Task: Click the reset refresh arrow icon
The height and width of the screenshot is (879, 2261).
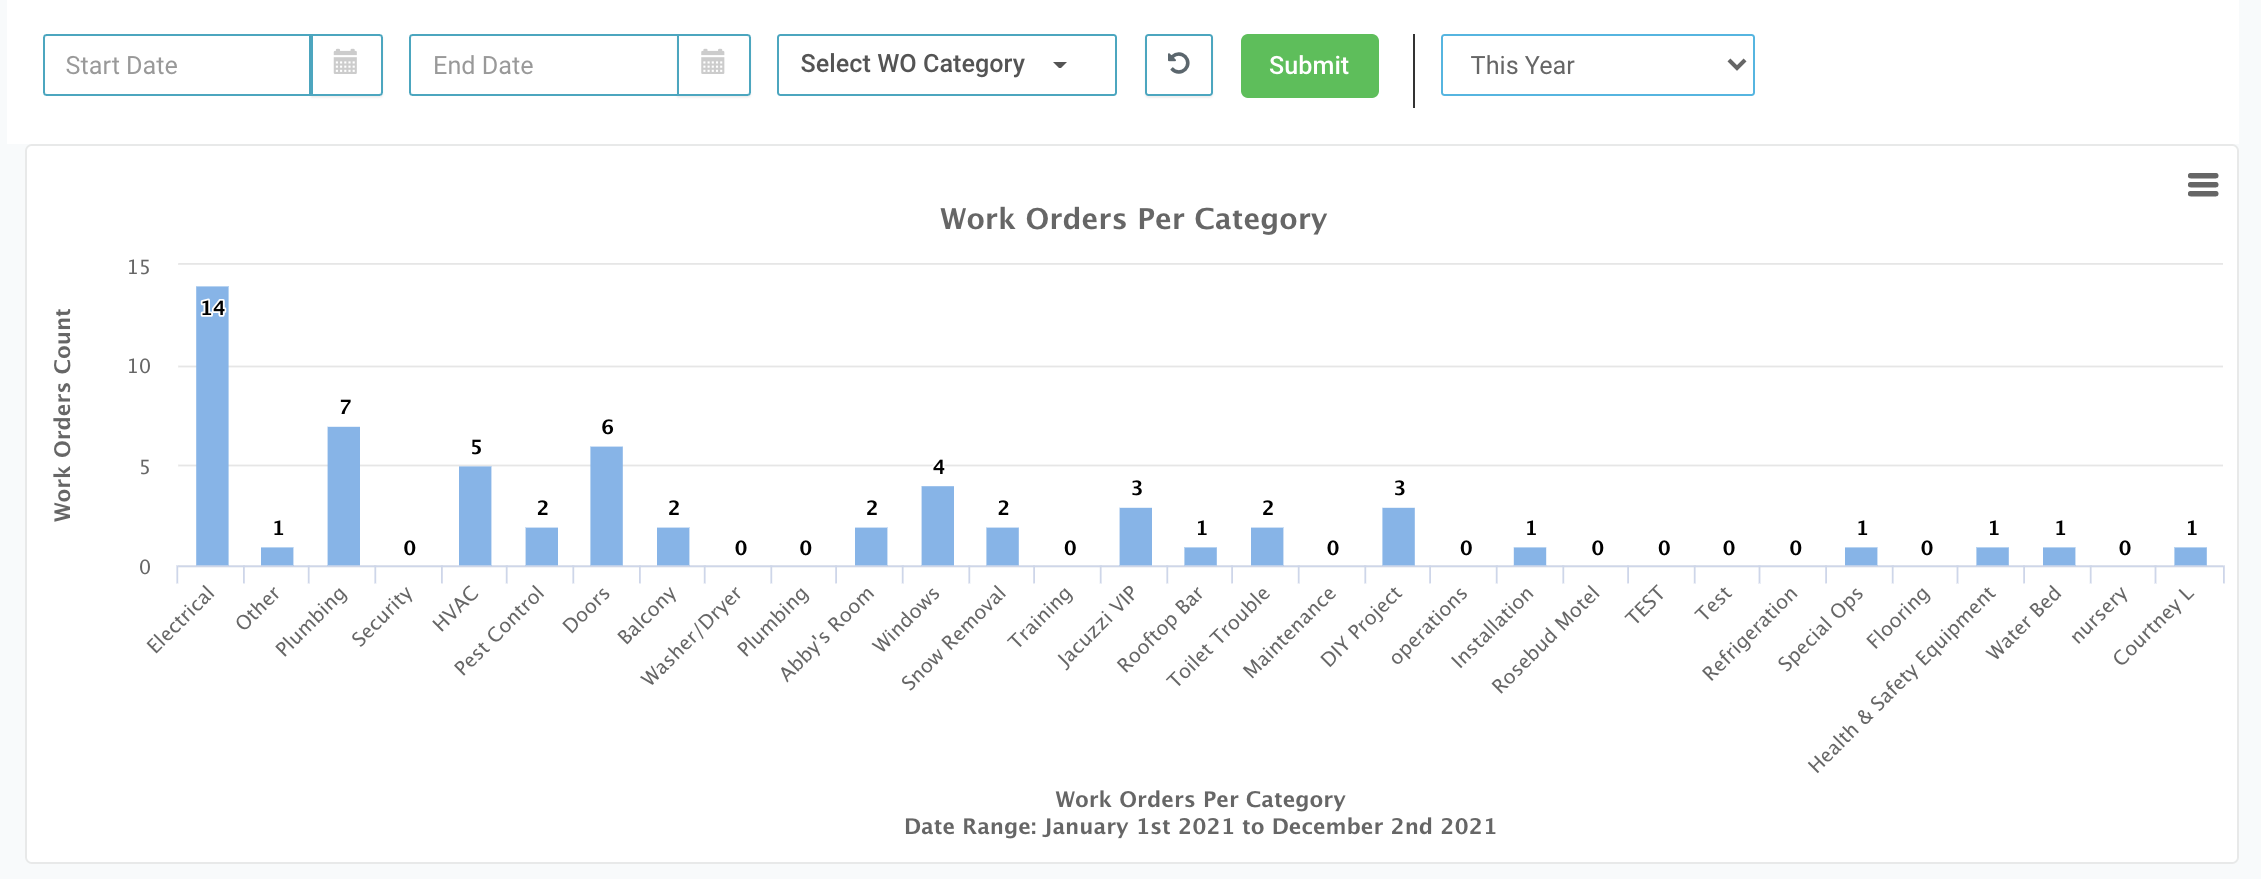Action: 1178,65
